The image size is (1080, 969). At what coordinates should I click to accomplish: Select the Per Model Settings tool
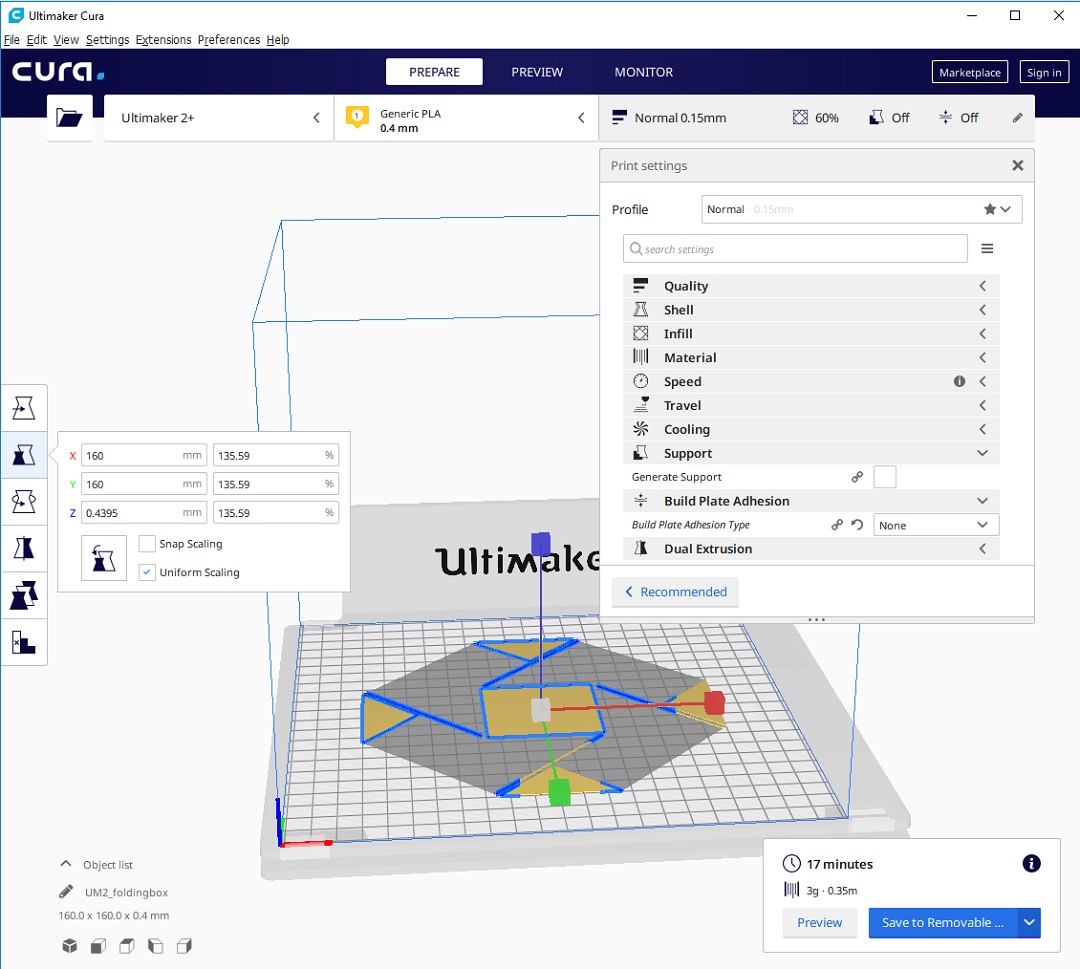(24, 595)
